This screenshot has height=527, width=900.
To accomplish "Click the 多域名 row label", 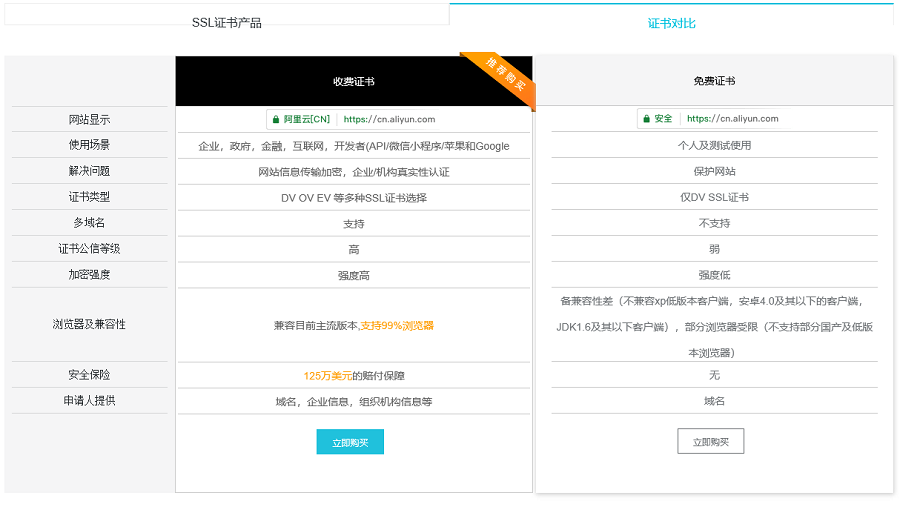I will pyautogui.click(x=90, y=223).
